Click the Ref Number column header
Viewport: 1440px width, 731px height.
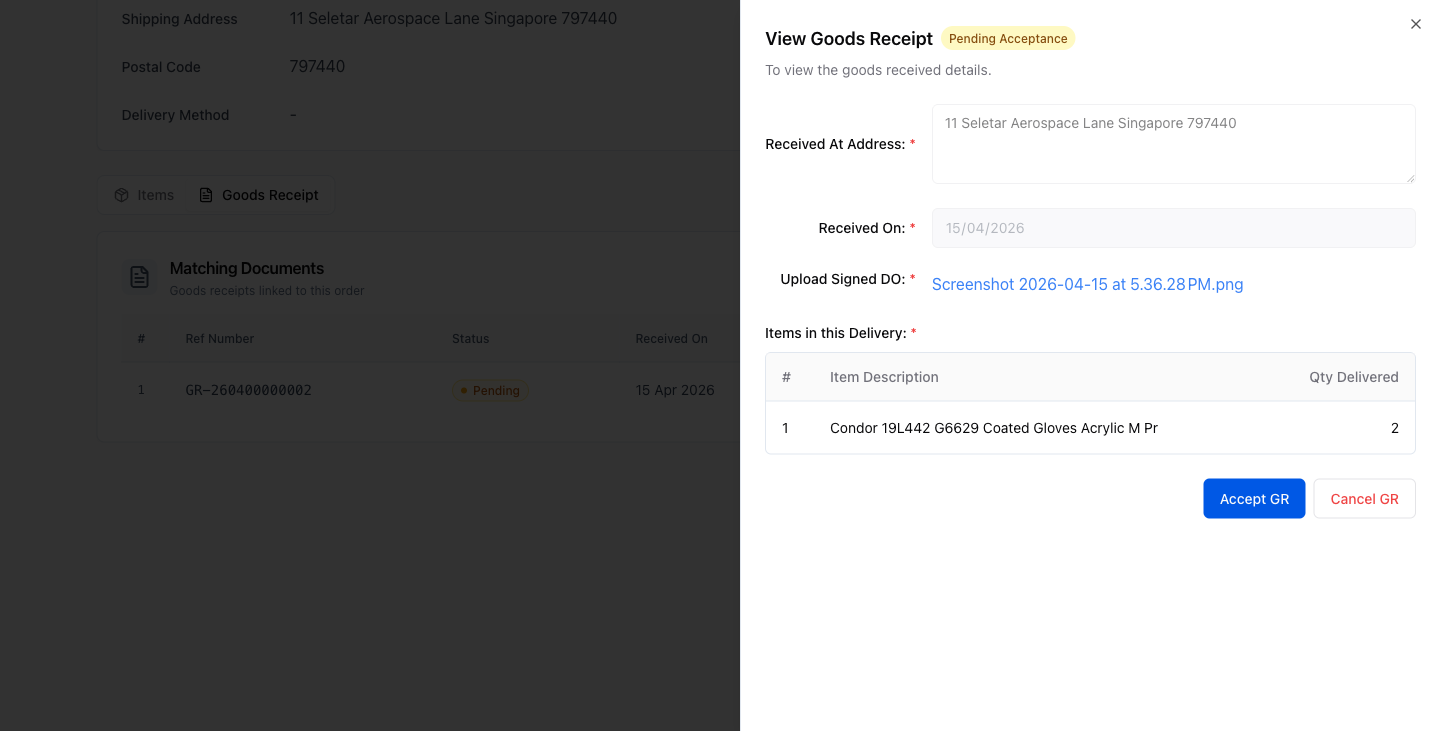220,339
